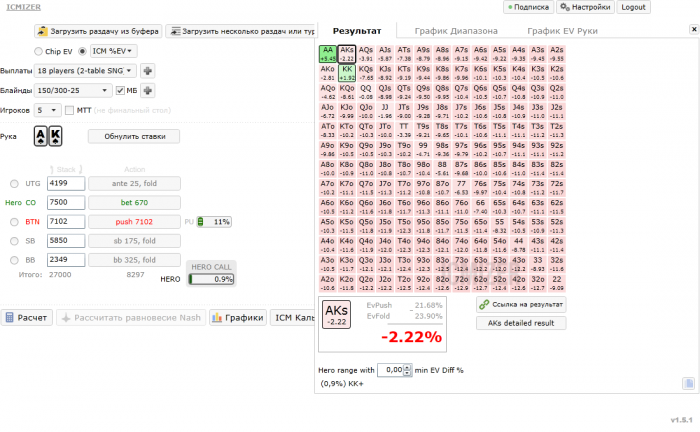700x432 pixels.
Task: Edit the UTG stack field 4199
Action: tap(66, 183)
